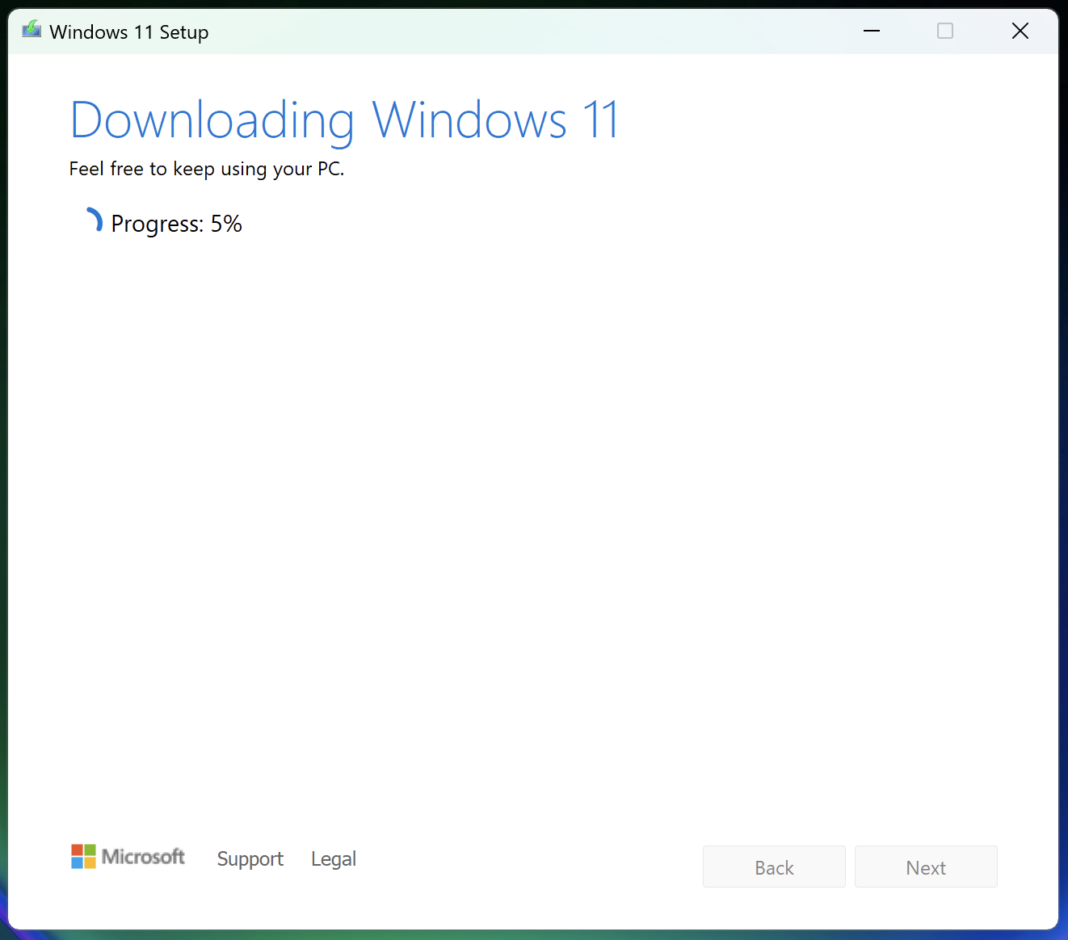Open the Support page

[x=250, y=859]
